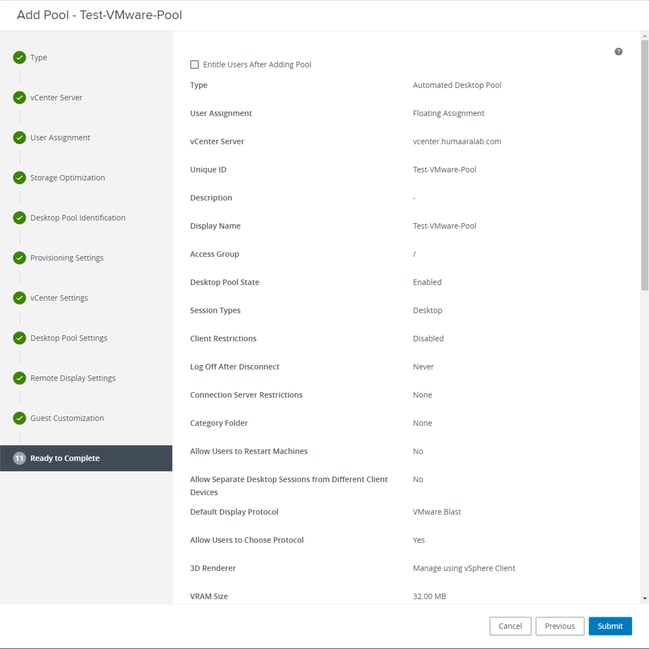Switch to the vCenter Settings step
Image resolution: width=649 pixels, height=649 pixels.
tap(59, 298)
